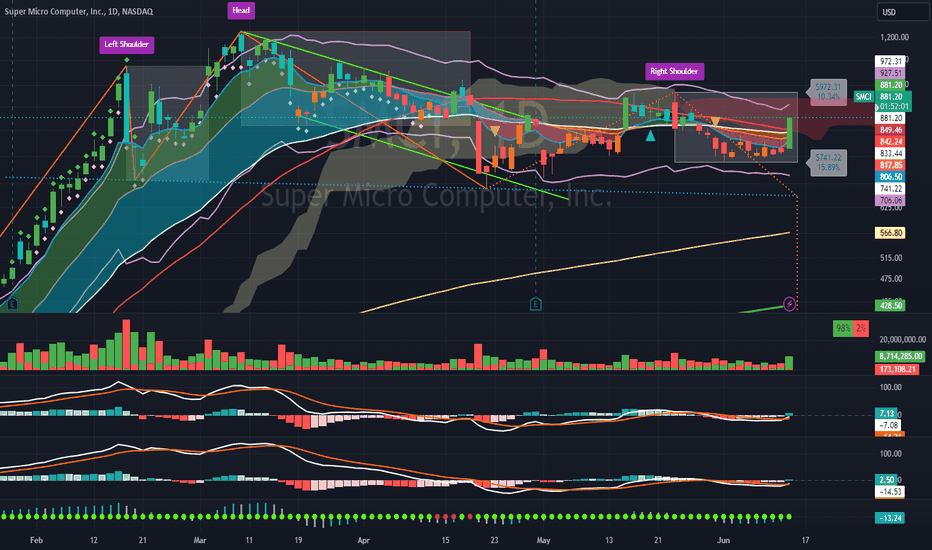Click the 972.31 price axis label
This screenshot has height=550, width=932.
point(890,61)
